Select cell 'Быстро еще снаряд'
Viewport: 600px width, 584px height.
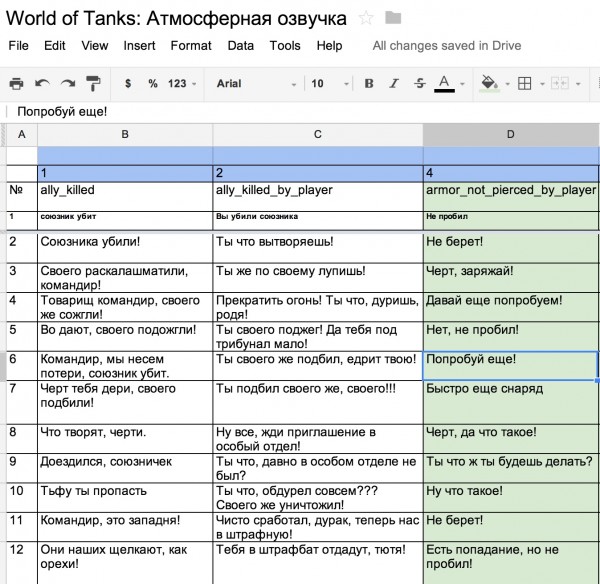[x=511, y=402]
